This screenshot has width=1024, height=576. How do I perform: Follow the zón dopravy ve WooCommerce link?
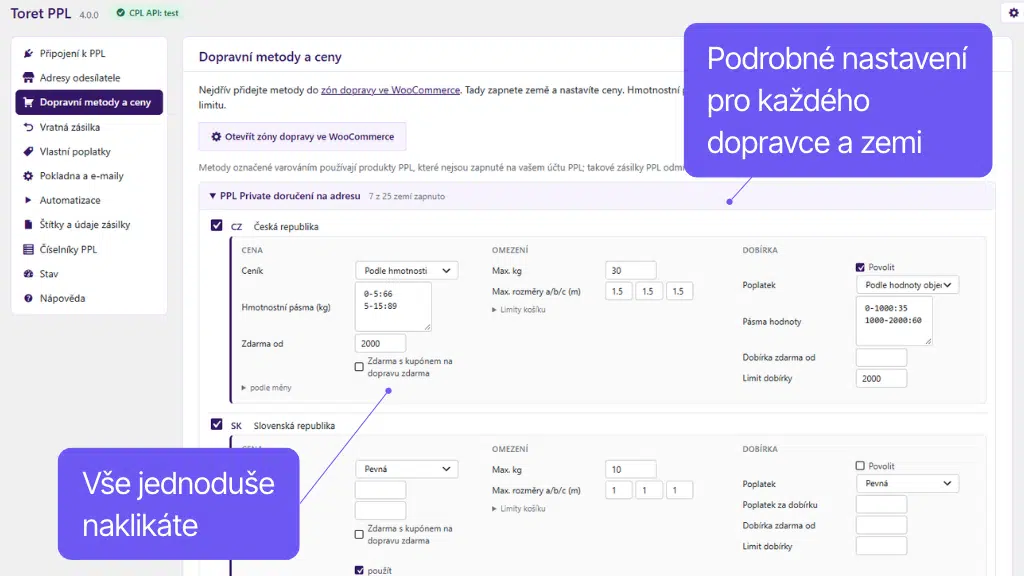[x=390, y=90]
